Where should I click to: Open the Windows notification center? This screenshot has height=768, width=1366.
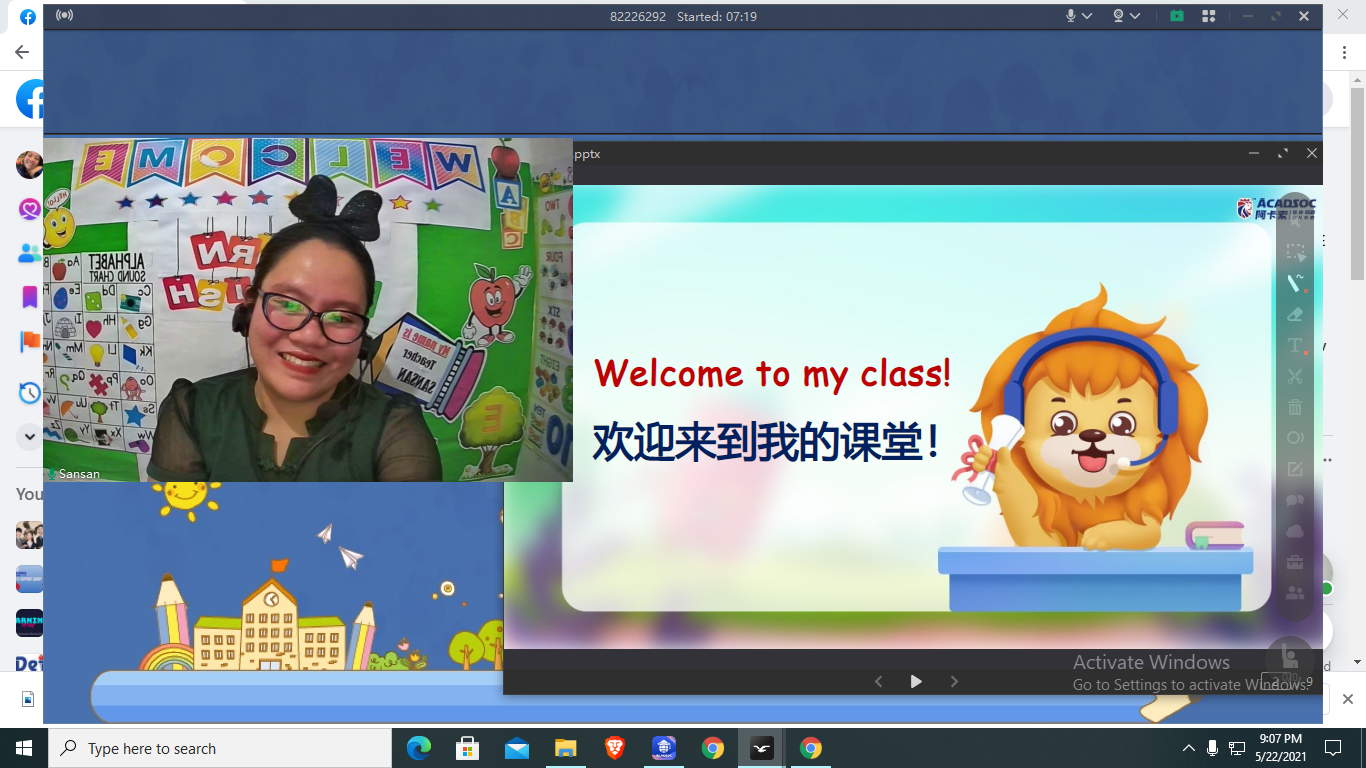[1333, 748]
